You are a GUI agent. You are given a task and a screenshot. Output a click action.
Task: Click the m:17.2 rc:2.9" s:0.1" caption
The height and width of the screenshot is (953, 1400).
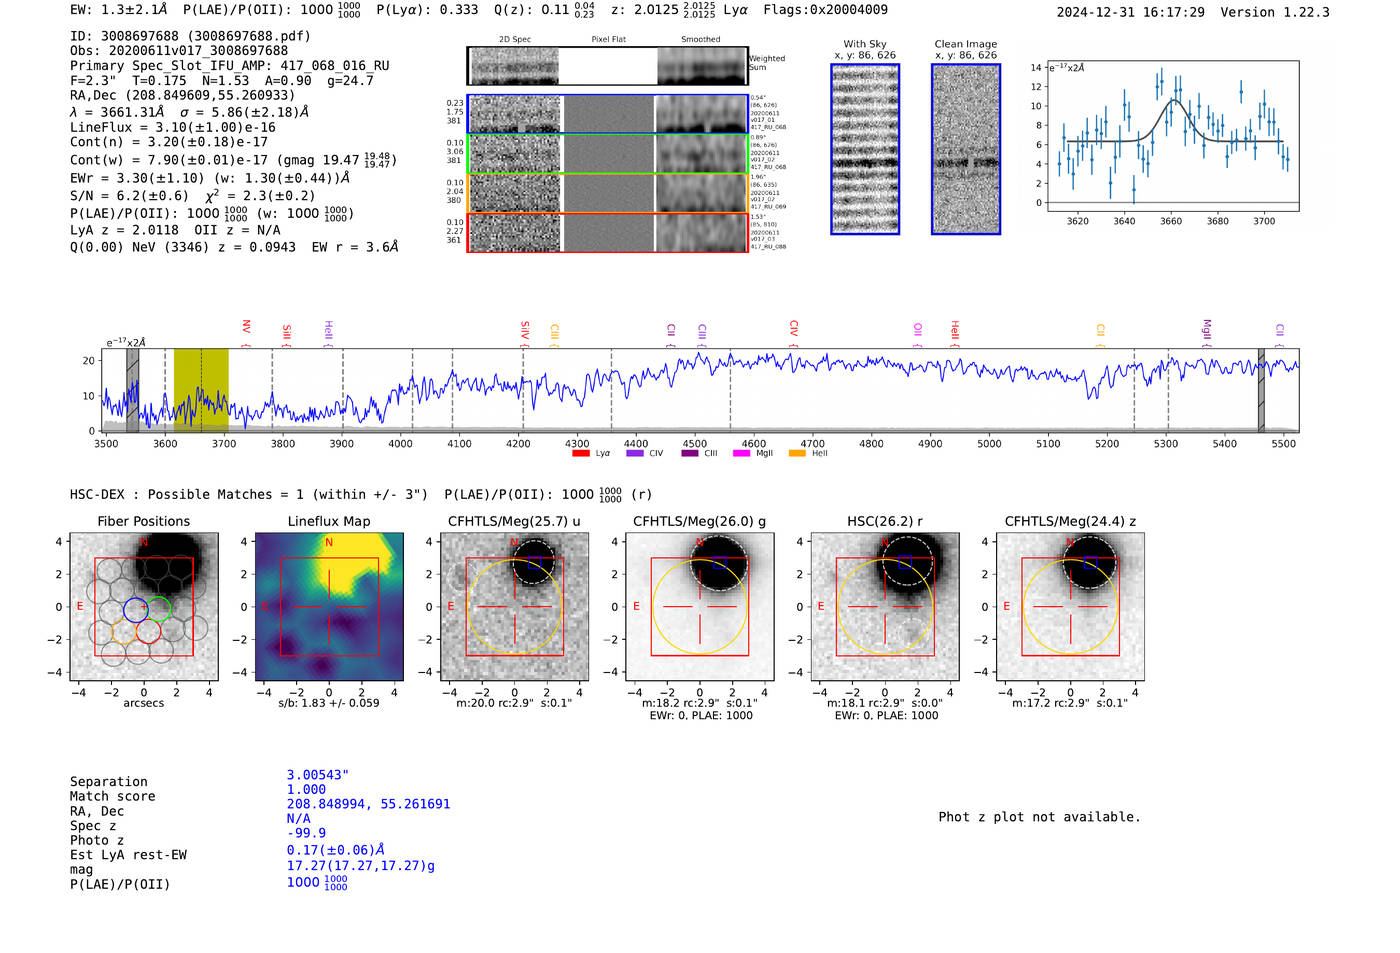pos(1070,703)
